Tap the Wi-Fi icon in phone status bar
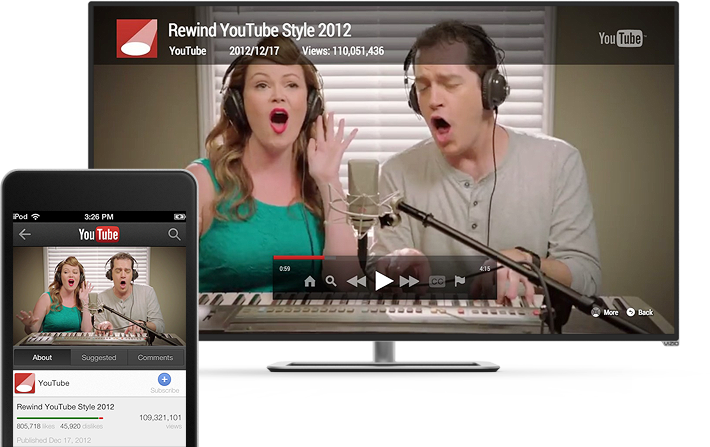Image resolution: width=710 pixels, height=447 pixels. [x=35, y=216]
